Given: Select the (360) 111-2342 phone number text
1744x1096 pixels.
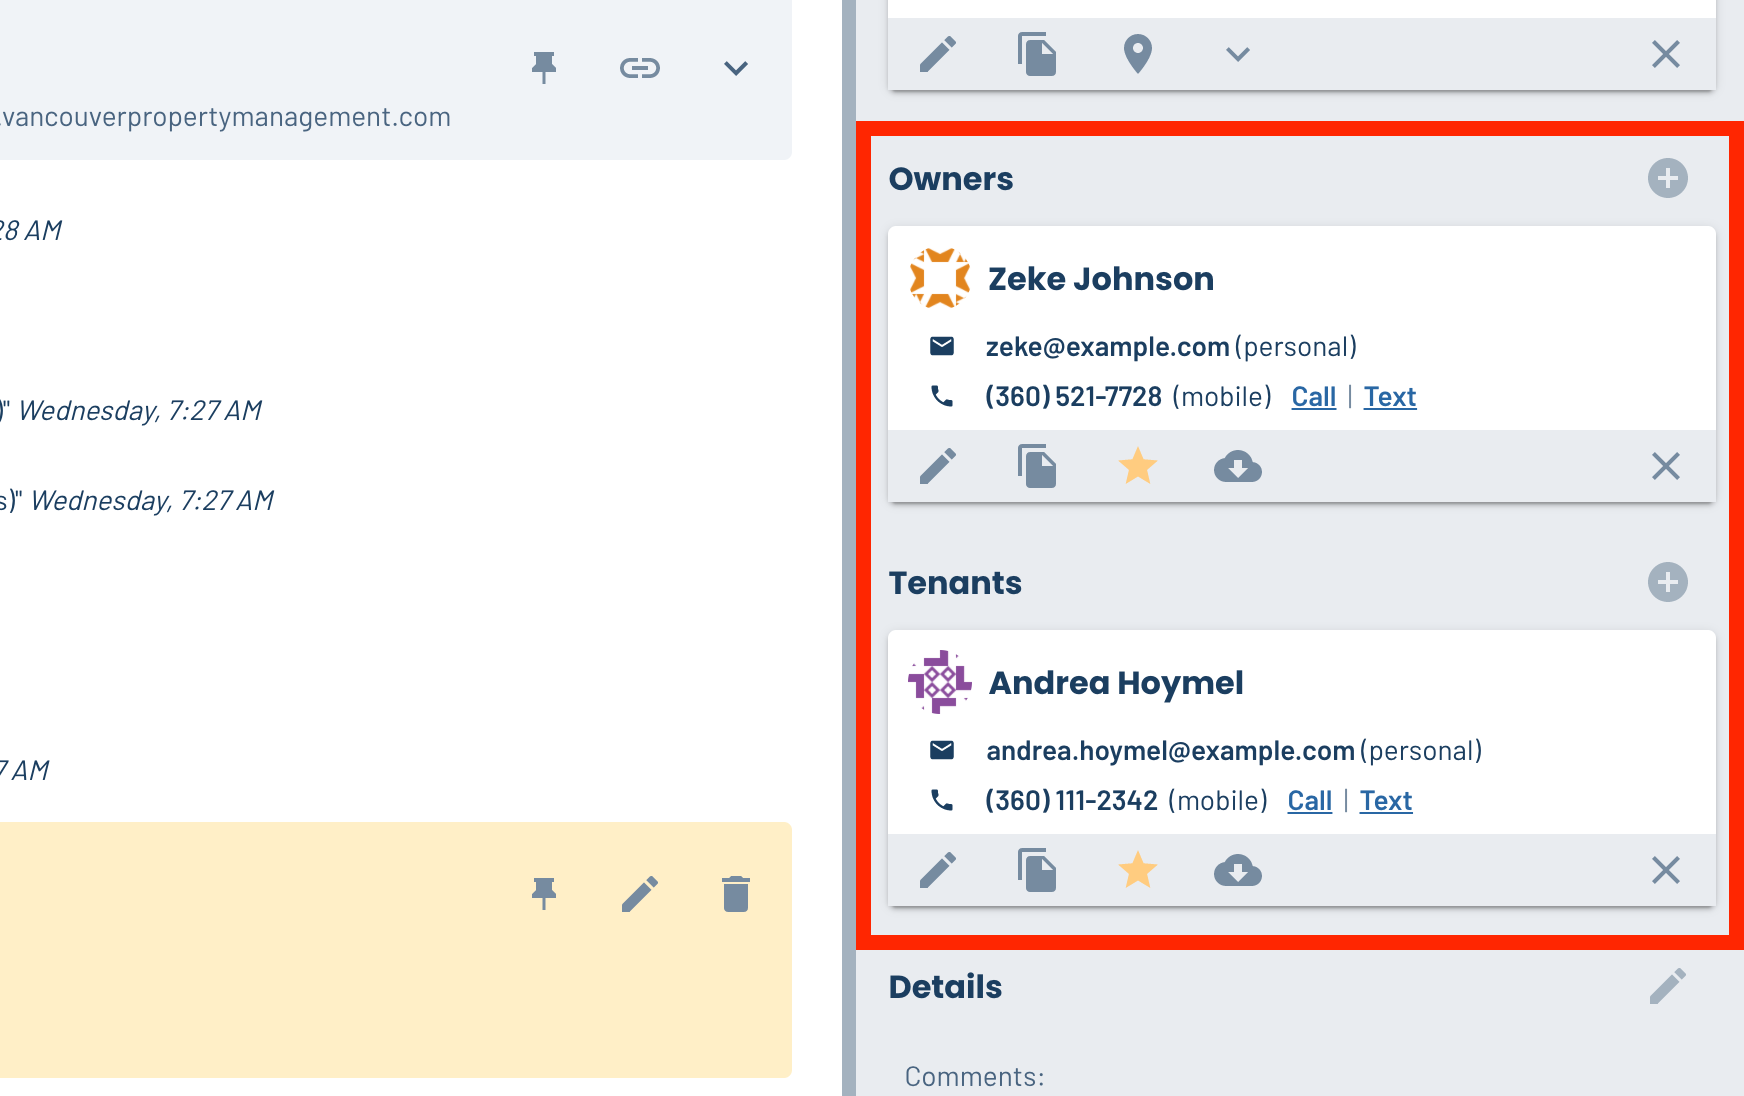Looking at the screenshot, I should point(1071,801).
